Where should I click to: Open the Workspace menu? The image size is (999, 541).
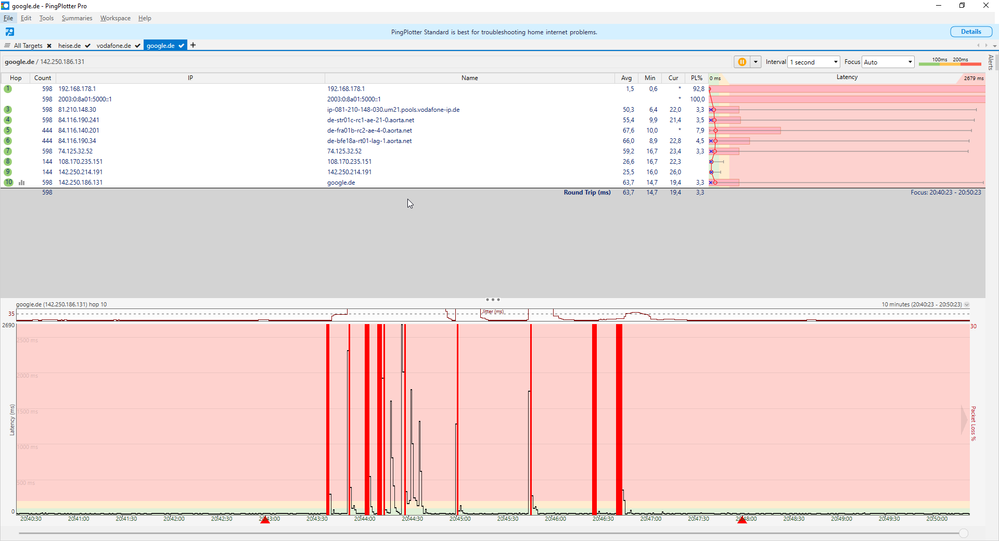(115, 18)
